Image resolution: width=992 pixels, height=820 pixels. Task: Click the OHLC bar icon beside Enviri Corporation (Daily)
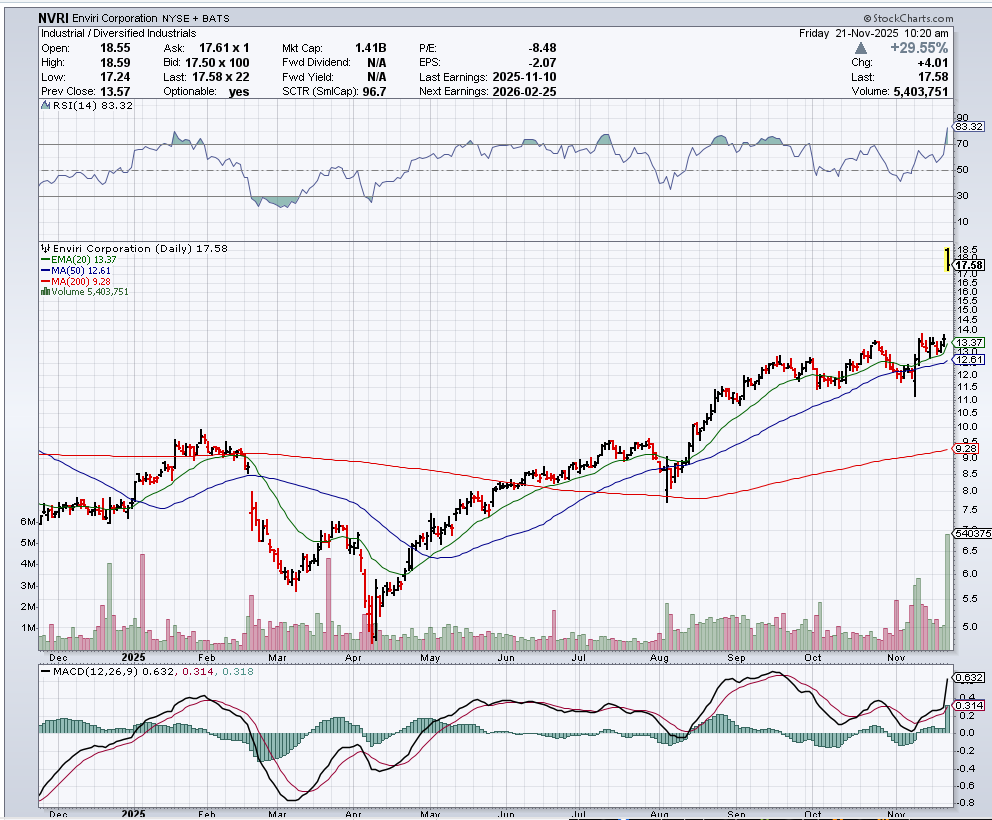(44, 248)
